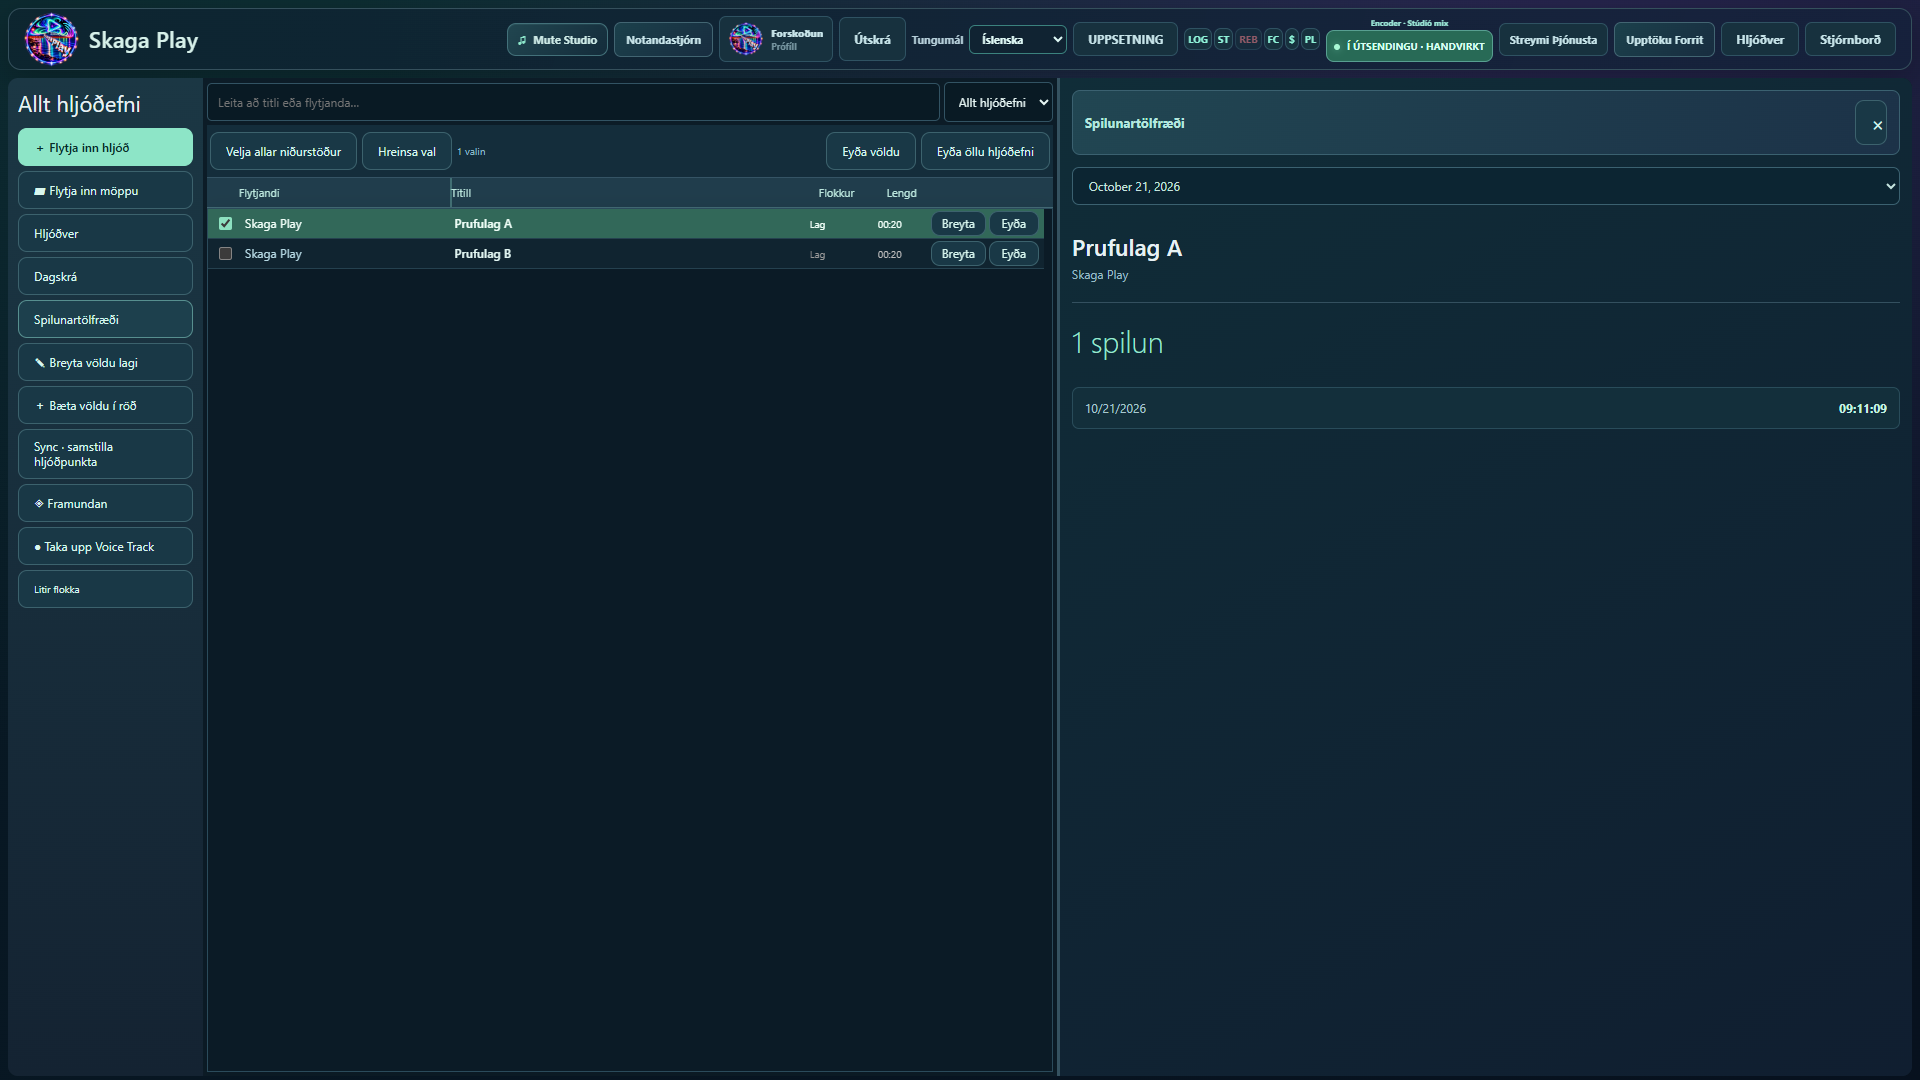
Task: Click the 10/21/2026 play entry row
Action: tap(1485, 408)
